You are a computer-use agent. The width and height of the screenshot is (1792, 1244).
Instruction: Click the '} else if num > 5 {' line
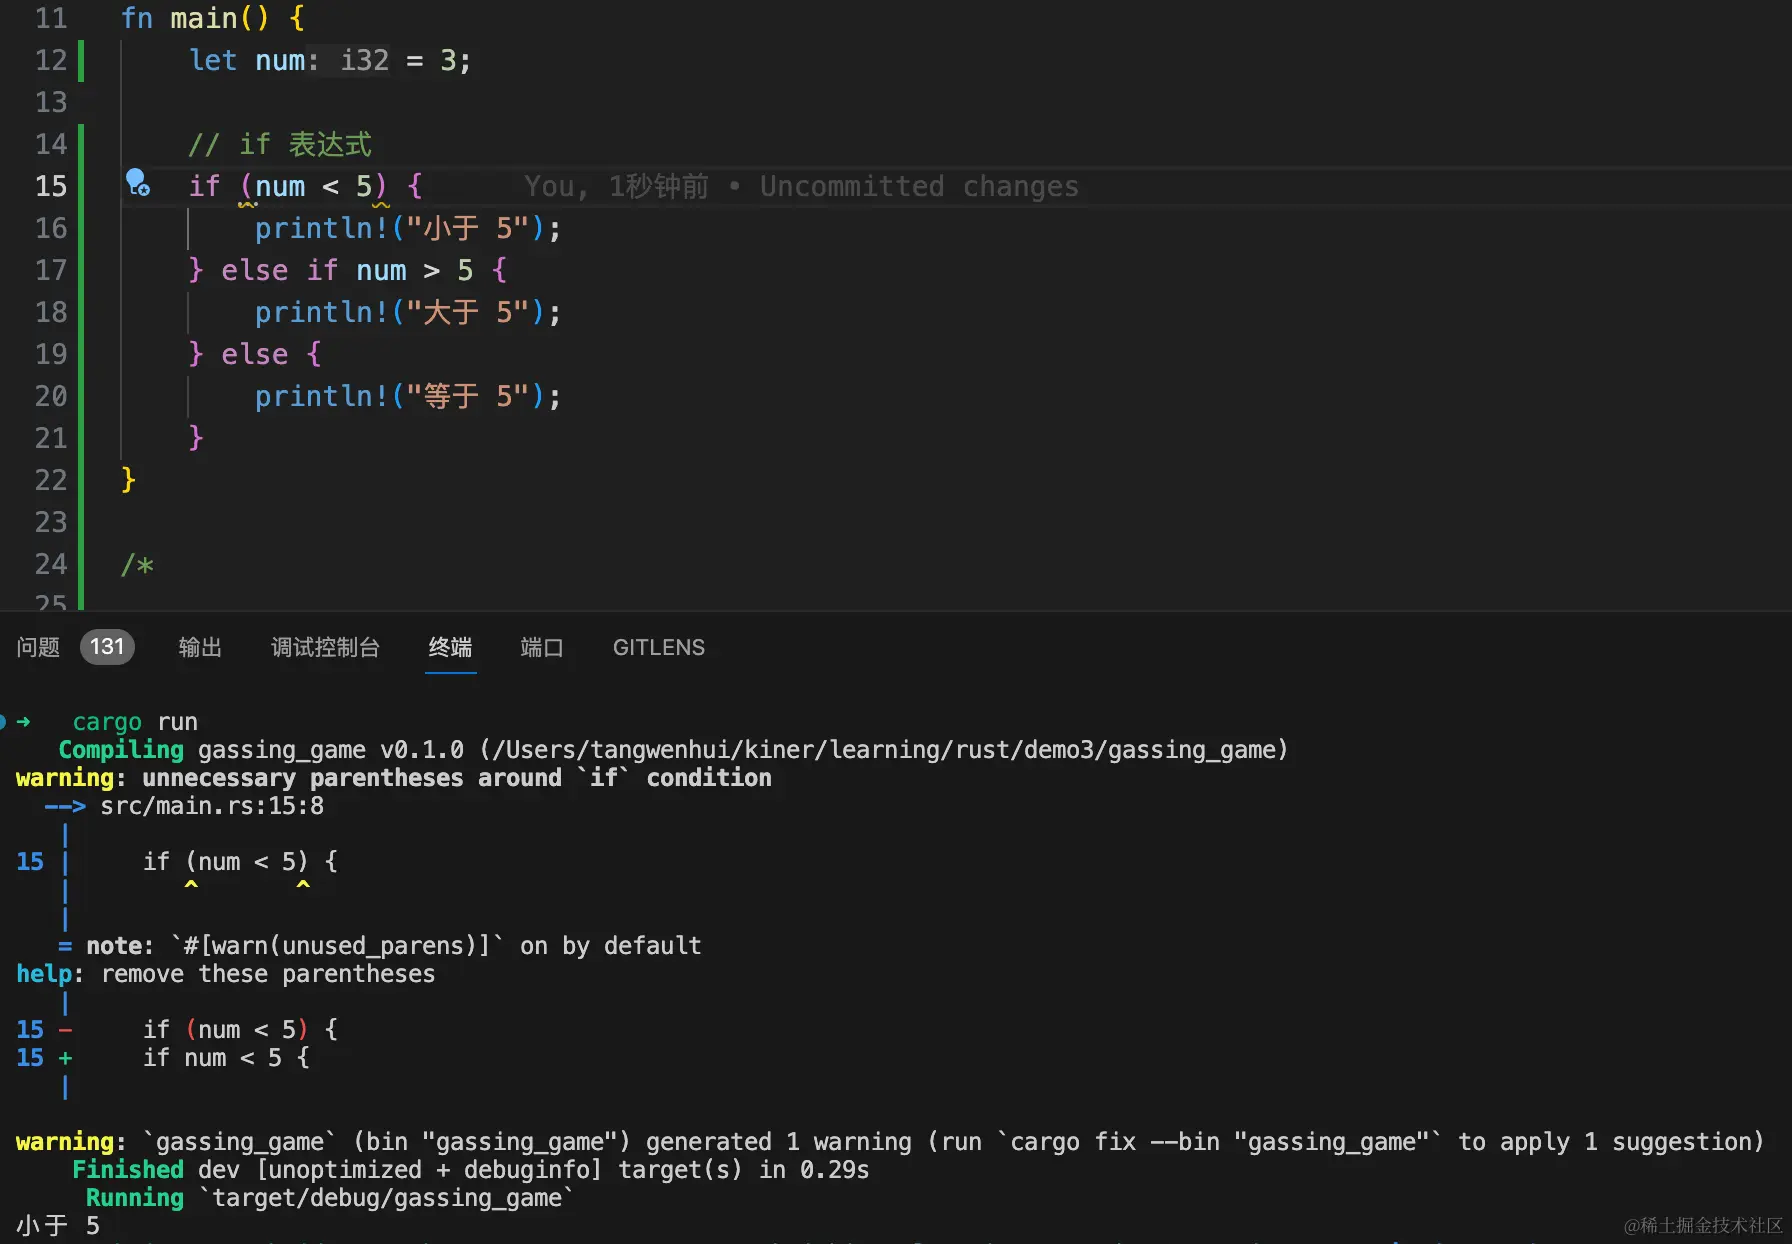click(x=348, y=270)
